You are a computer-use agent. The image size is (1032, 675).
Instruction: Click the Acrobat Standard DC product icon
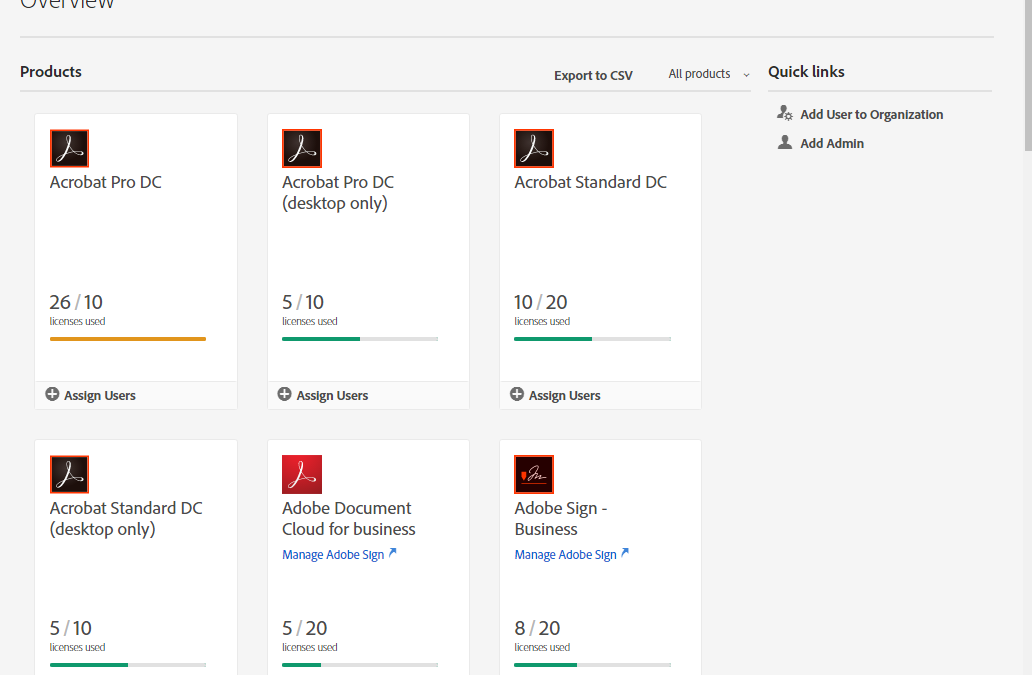pyautogui.click(x=533, y=149)
